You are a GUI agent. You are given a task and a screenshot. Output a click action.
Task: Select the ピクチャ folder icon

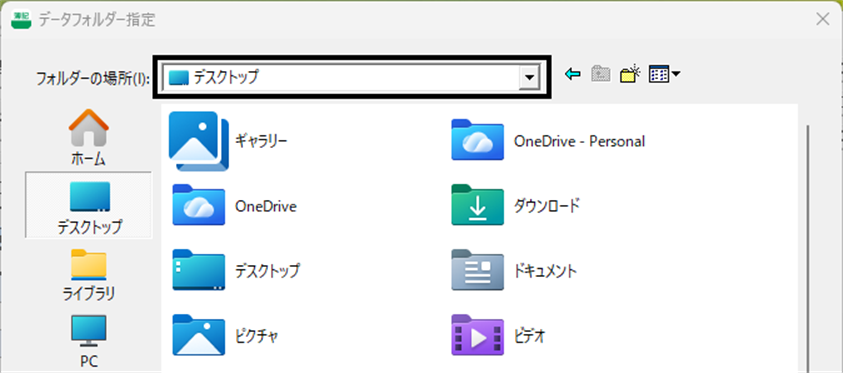pyautogui.click(x=198, y=336)
